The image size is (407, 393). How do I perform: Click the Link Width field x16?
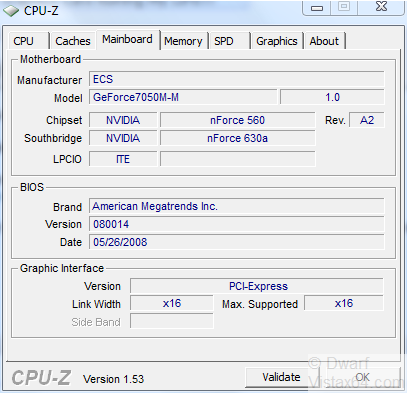[172, 304]
